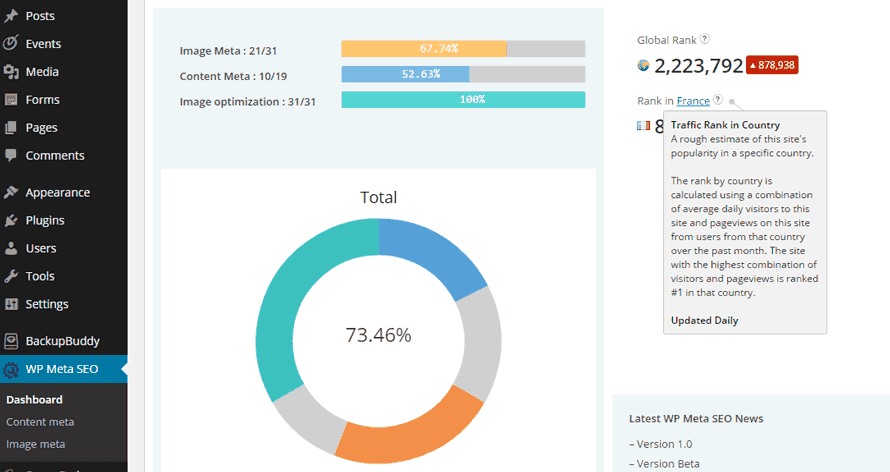Click the Forms icon in sidebar
Image resolution: width=890 pixels, height=472 pixels.
[11, 100]
